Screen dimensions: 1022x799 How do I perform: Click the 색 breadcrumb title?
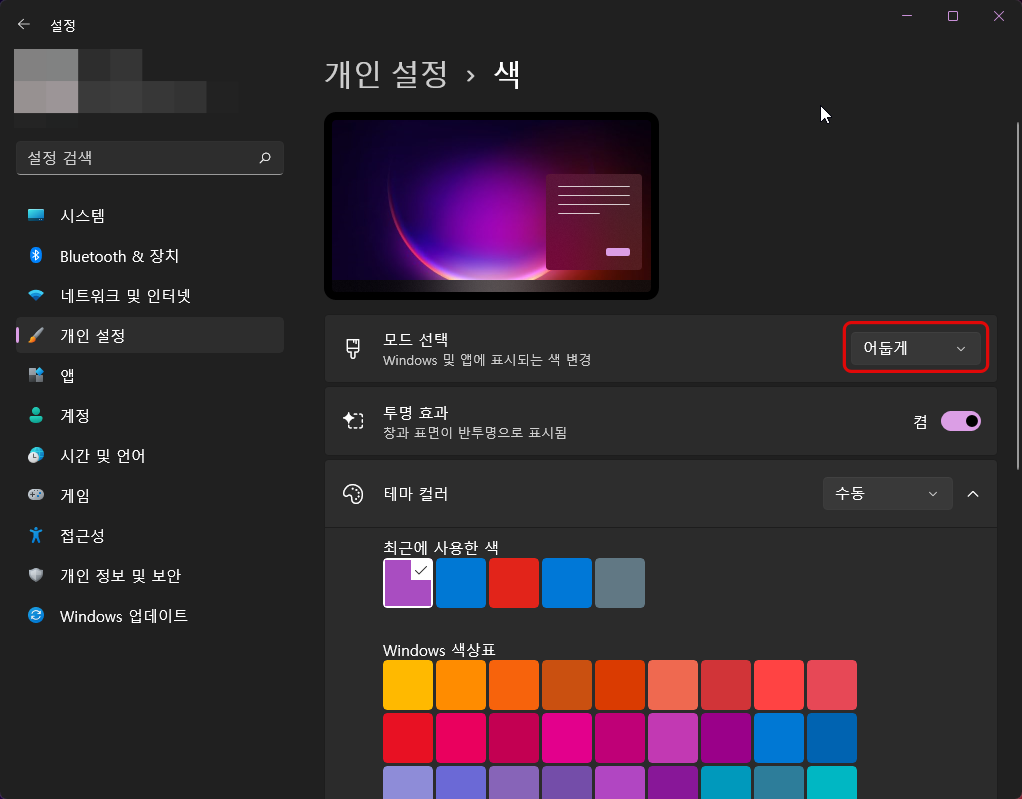504,74
